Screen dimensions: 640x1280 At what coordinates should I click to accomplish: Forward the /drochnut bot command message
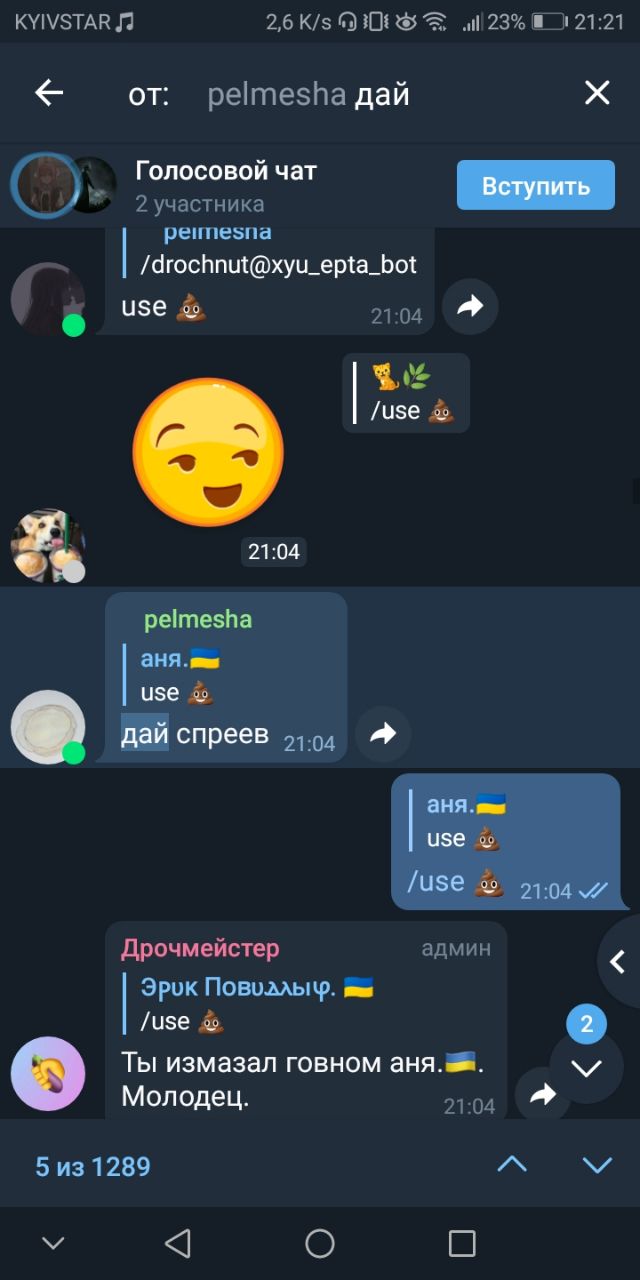[470, 306]
